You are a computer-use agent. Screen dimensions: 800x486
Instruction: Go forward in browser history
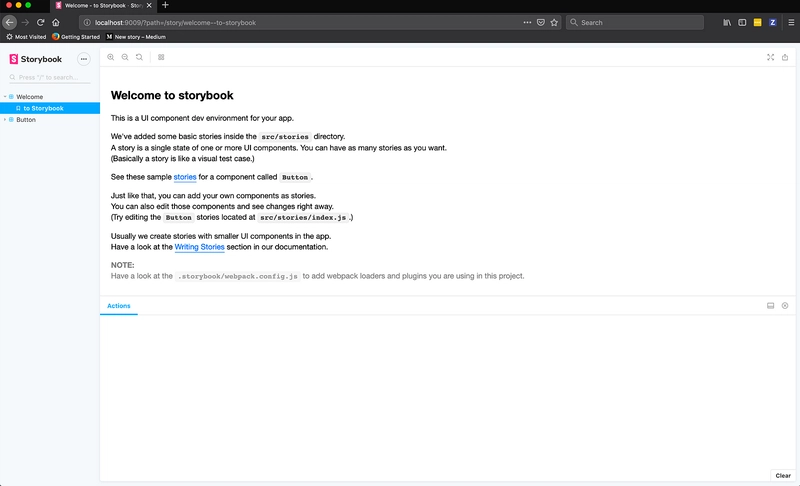(x=25, y=22)
